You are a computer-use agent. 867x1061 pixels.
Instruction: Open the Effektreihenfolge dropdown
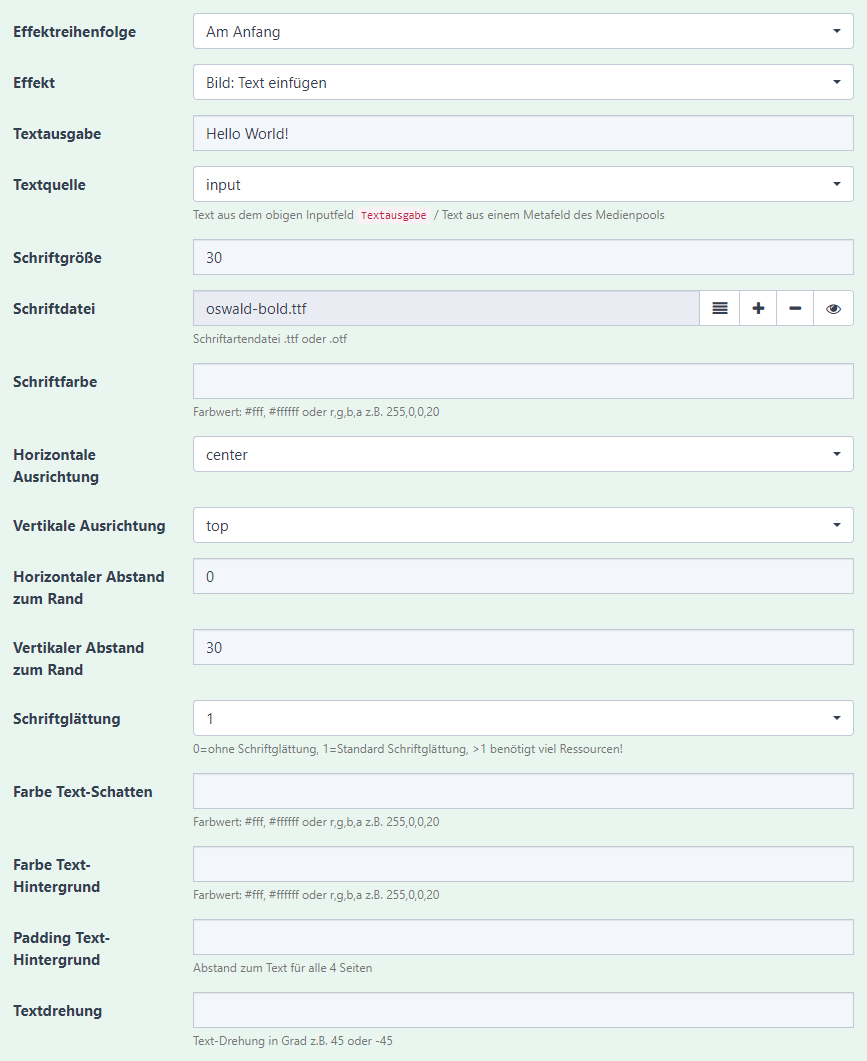(x=523, y=31)
